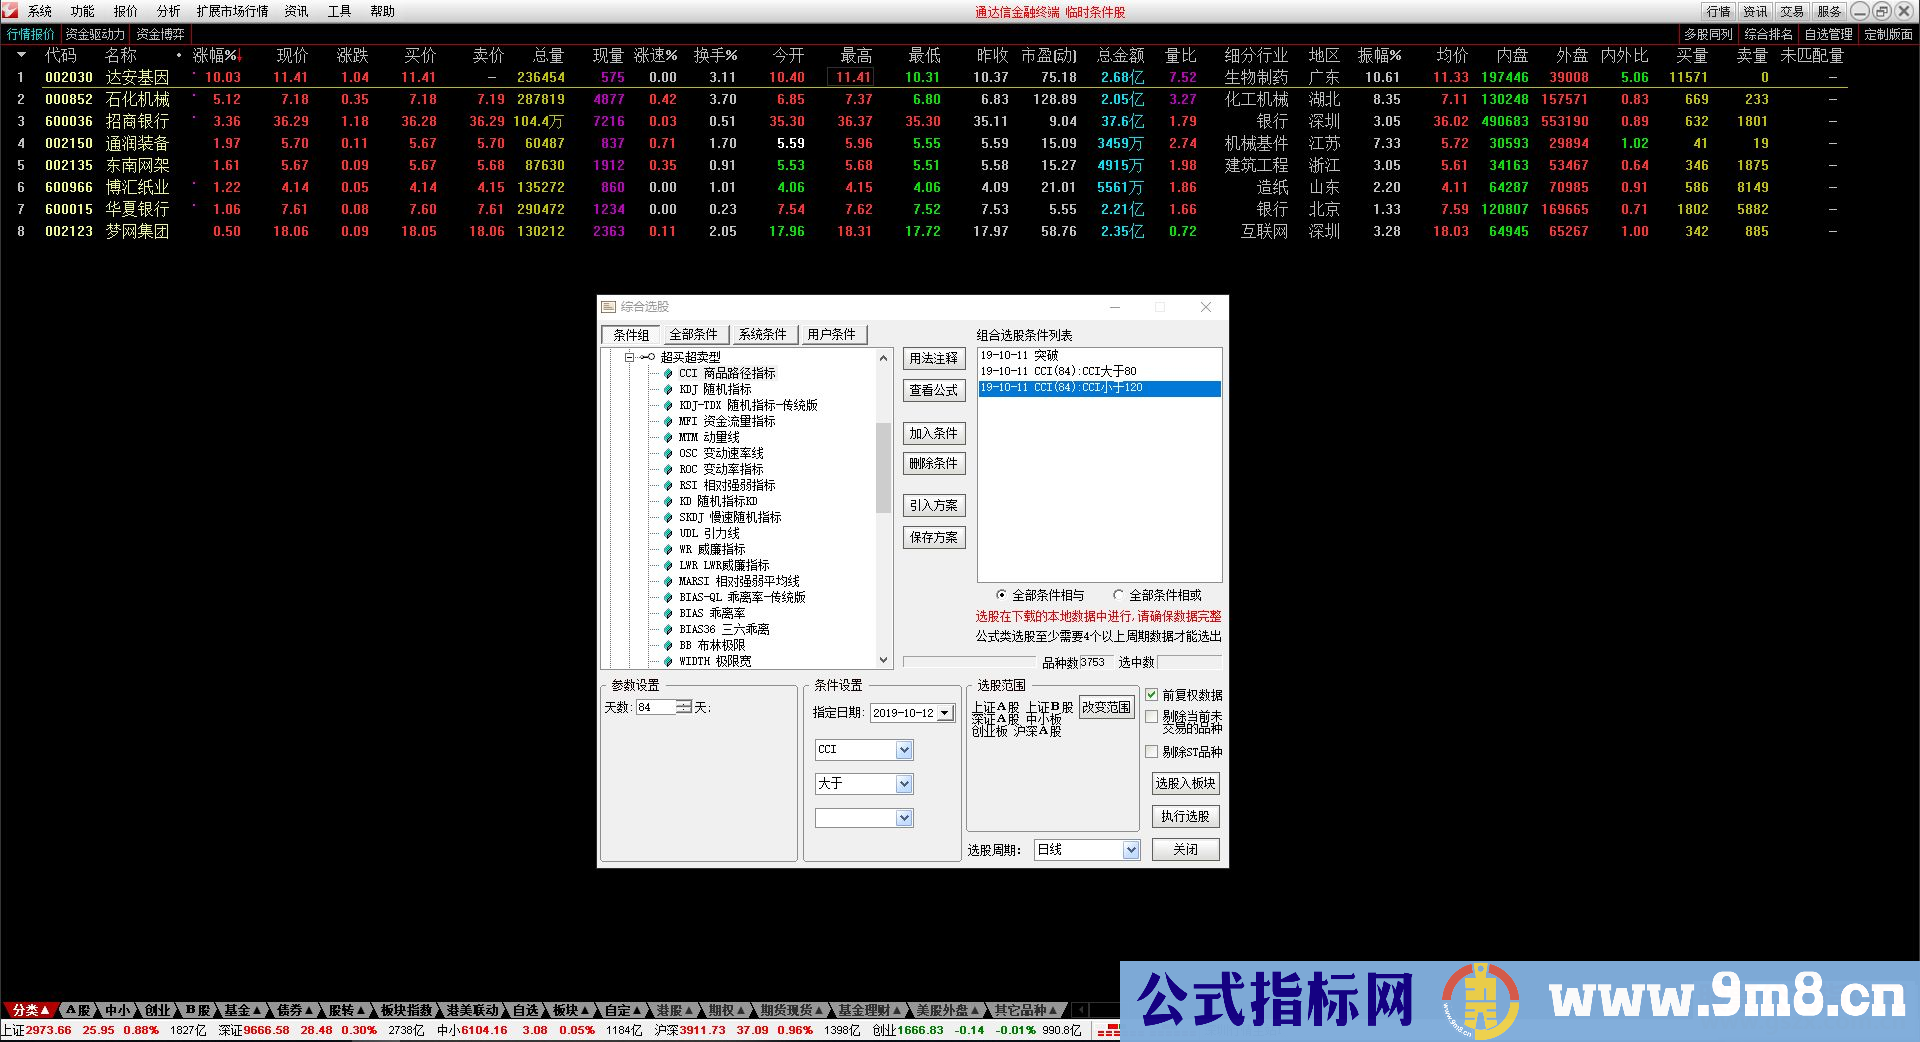Select 全部条件相与 radio button
Image resolution: width=1920 pixels, height=1042 pixels.
pyautogui.click(x=1001, y=595)
